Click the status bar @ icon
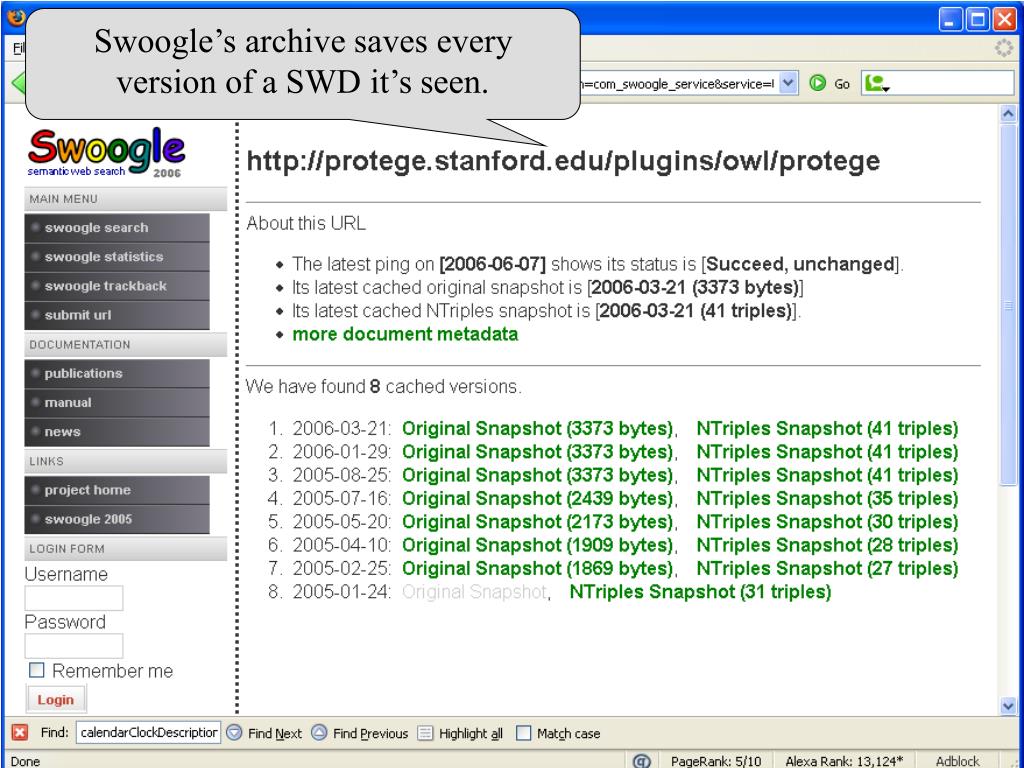 tap(642, 761)
